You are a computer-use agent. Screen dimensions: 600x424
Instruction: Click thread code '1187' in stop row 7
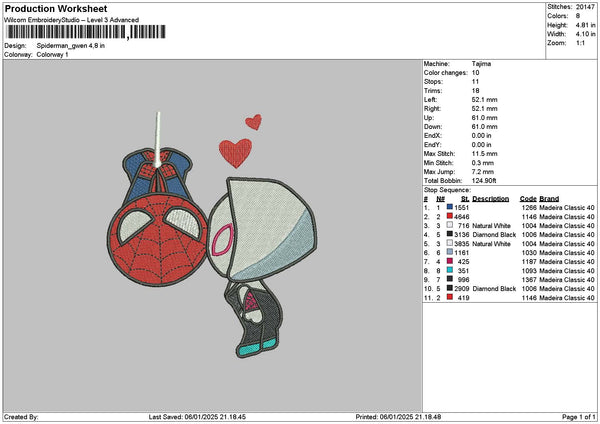click(529, 262)
